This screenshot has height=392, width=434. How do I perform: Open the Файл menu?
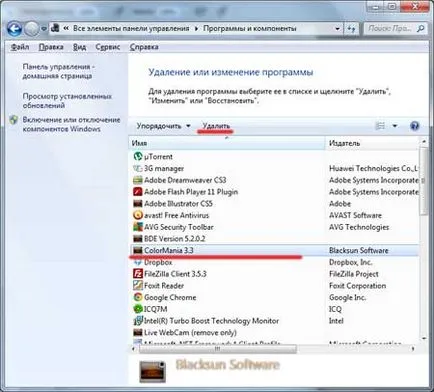20,47
